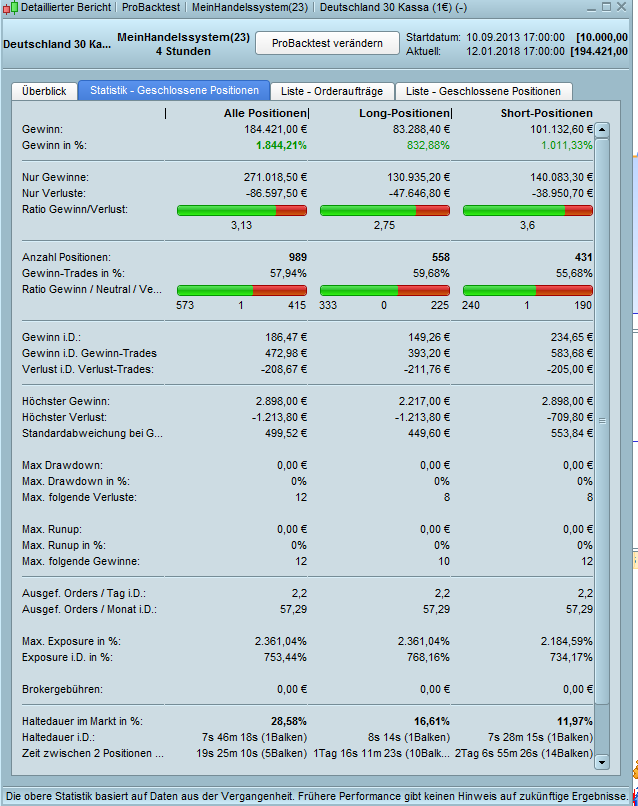Click the Short-Positionen column header
The height and width of the screenshot is (806, 638).
point(546,113)
